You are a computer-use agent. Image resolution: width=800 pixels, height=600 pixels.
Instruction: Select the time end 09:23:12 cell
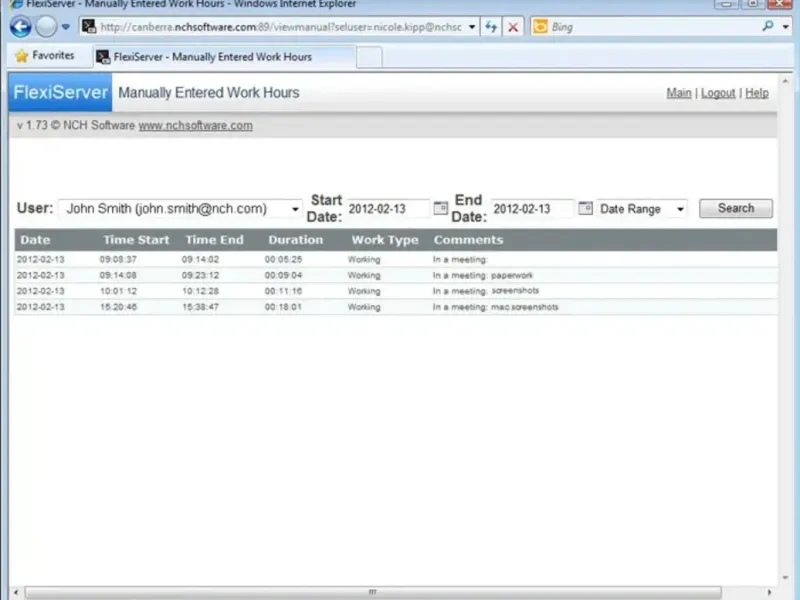click(200, 275)
